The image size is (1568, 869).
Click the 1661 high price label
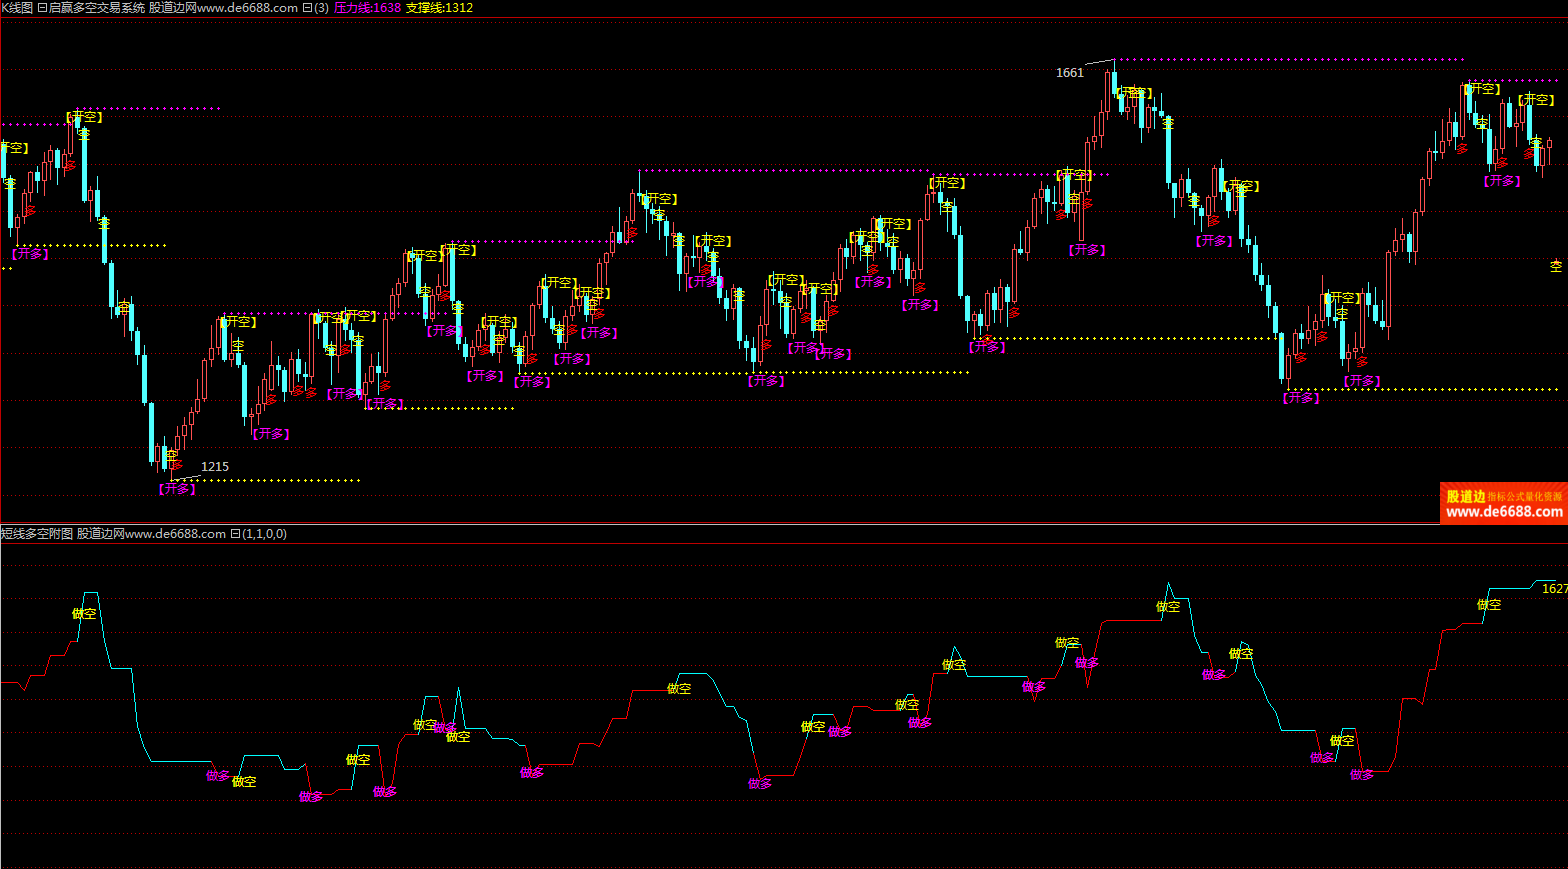(x=1069, y=72)
